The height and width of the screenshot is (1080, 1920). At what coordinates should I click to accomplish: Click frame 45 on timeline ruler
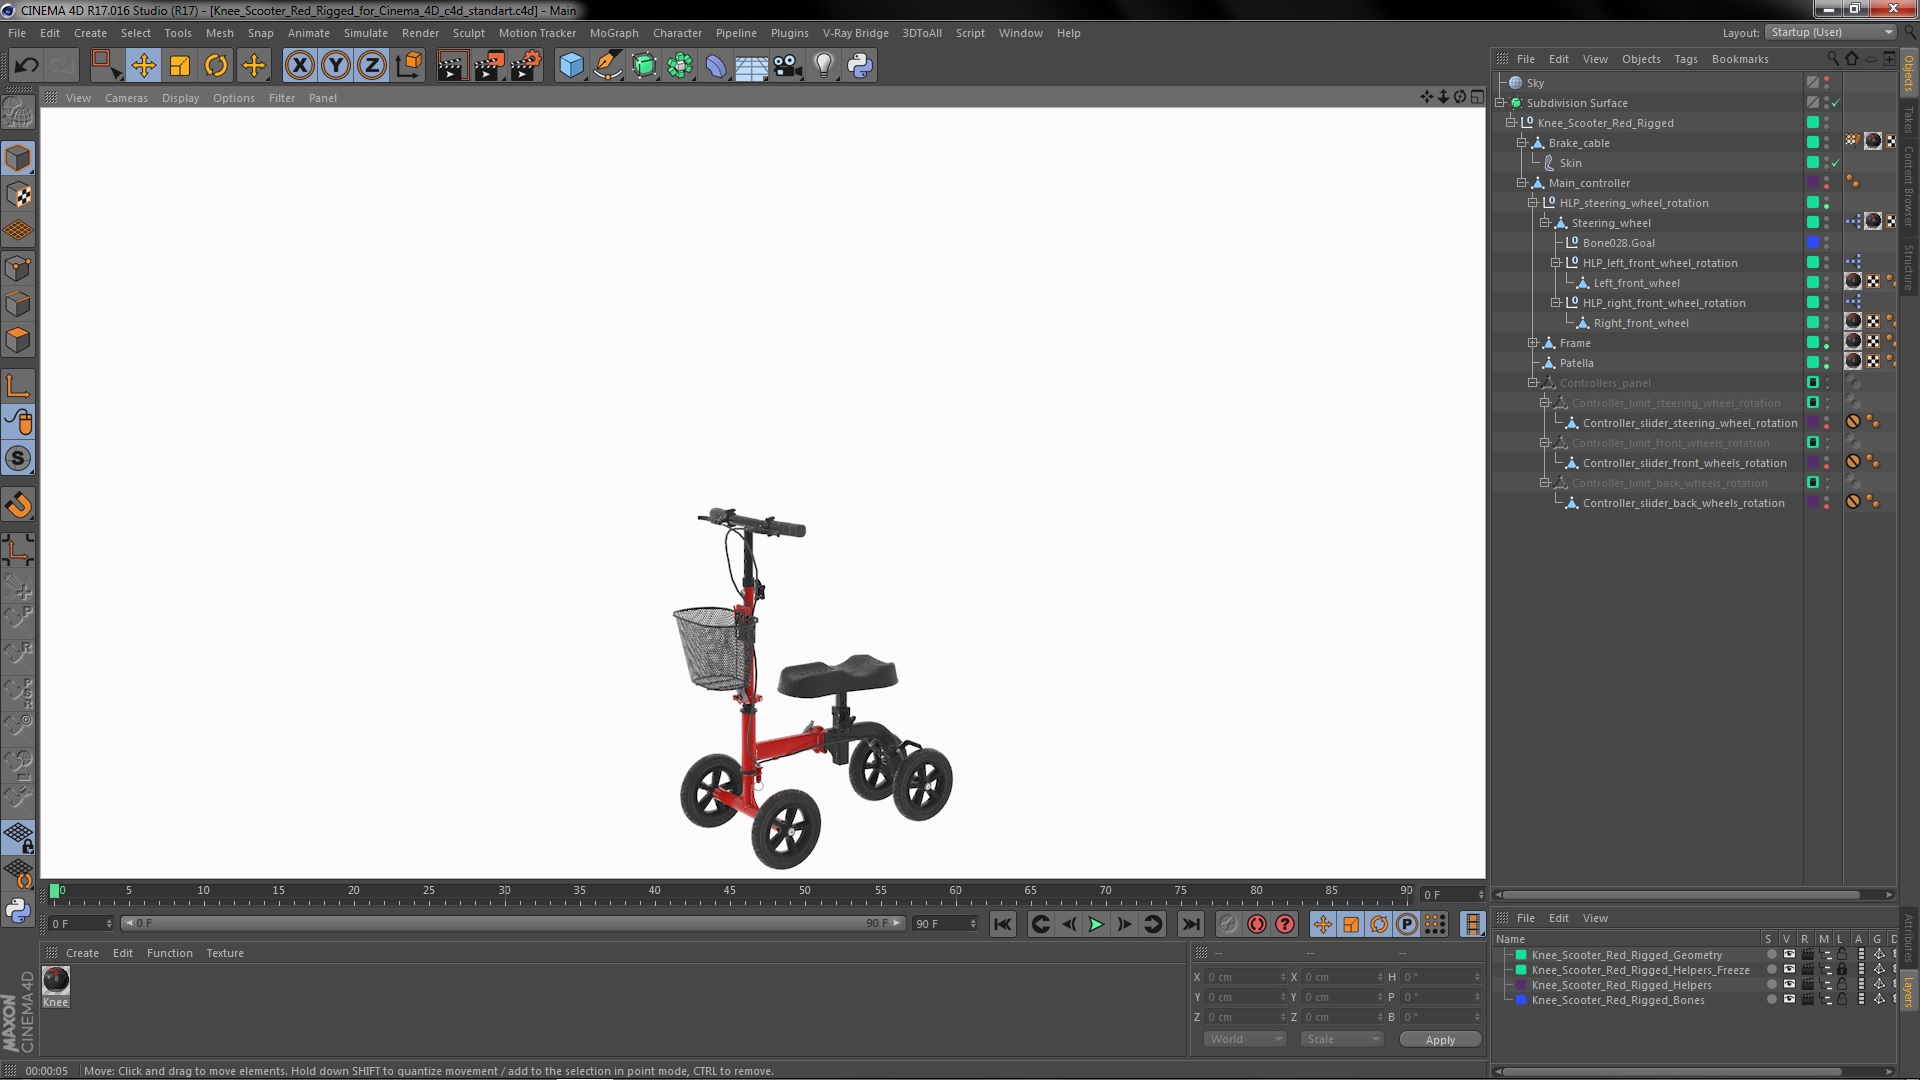(730, 890)
